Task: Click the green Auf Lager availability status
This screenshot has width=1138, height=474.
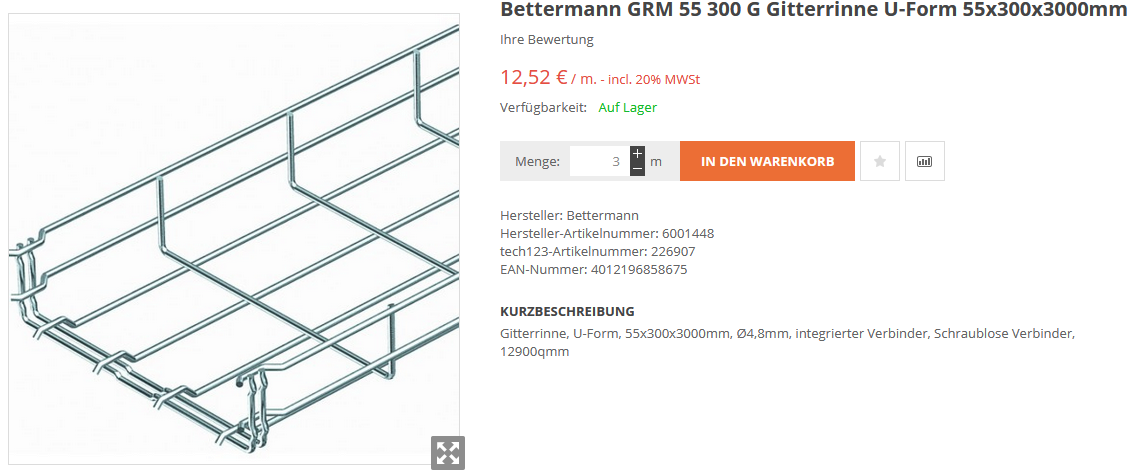Action: (628, 107)
